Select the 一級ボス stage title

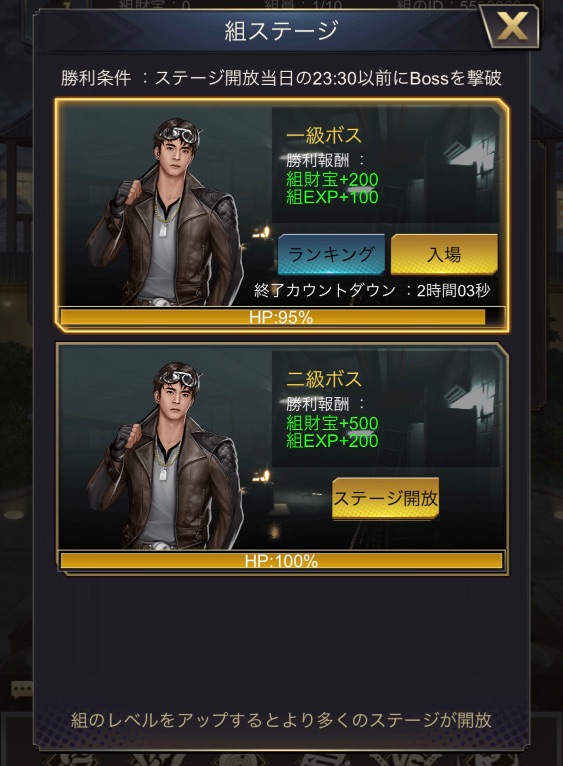pyautogui.click(x=324, y=135)
